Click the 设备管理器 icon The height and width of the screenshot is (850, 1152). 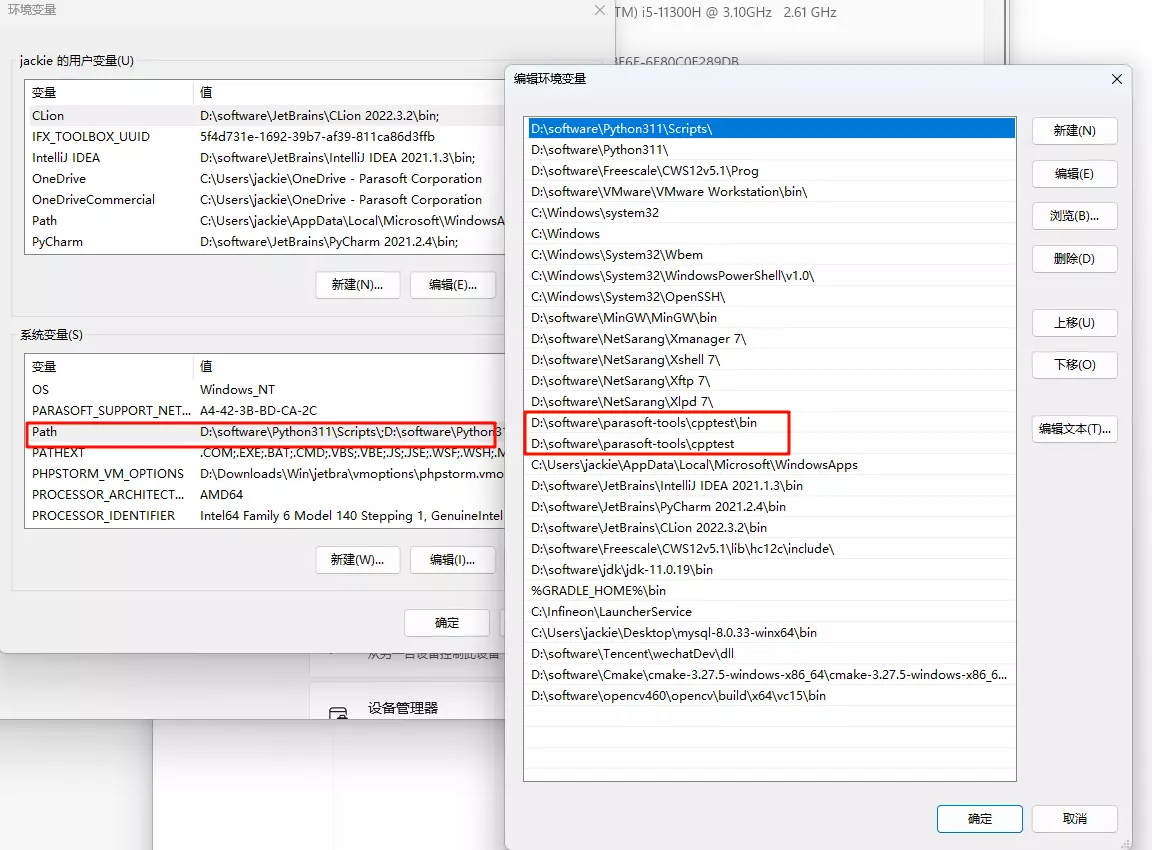tap(339, 713)
